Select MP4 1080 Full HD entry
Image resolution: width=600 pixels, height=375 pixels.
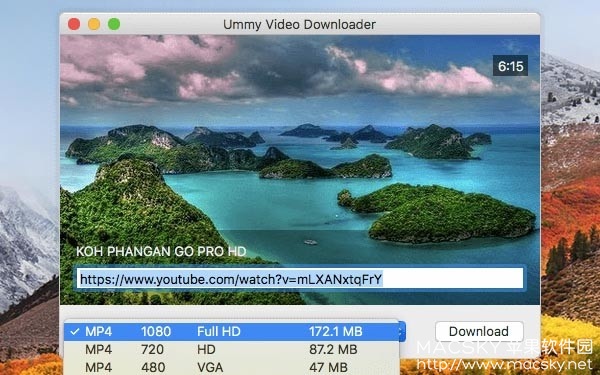[232, 331]
